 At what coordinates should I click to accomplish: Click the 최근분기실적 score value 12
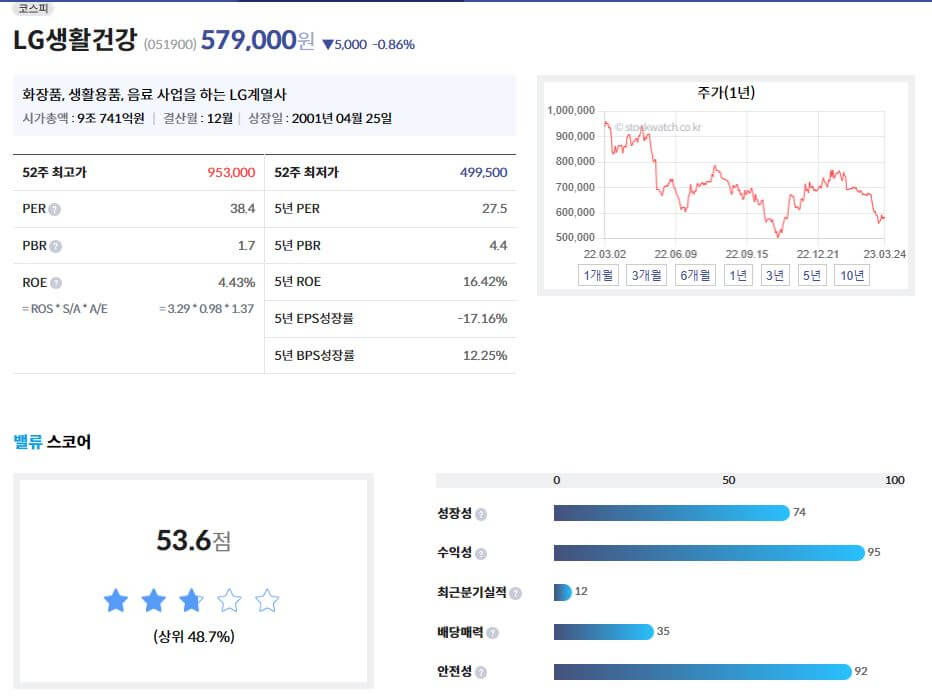click(581, 591)
